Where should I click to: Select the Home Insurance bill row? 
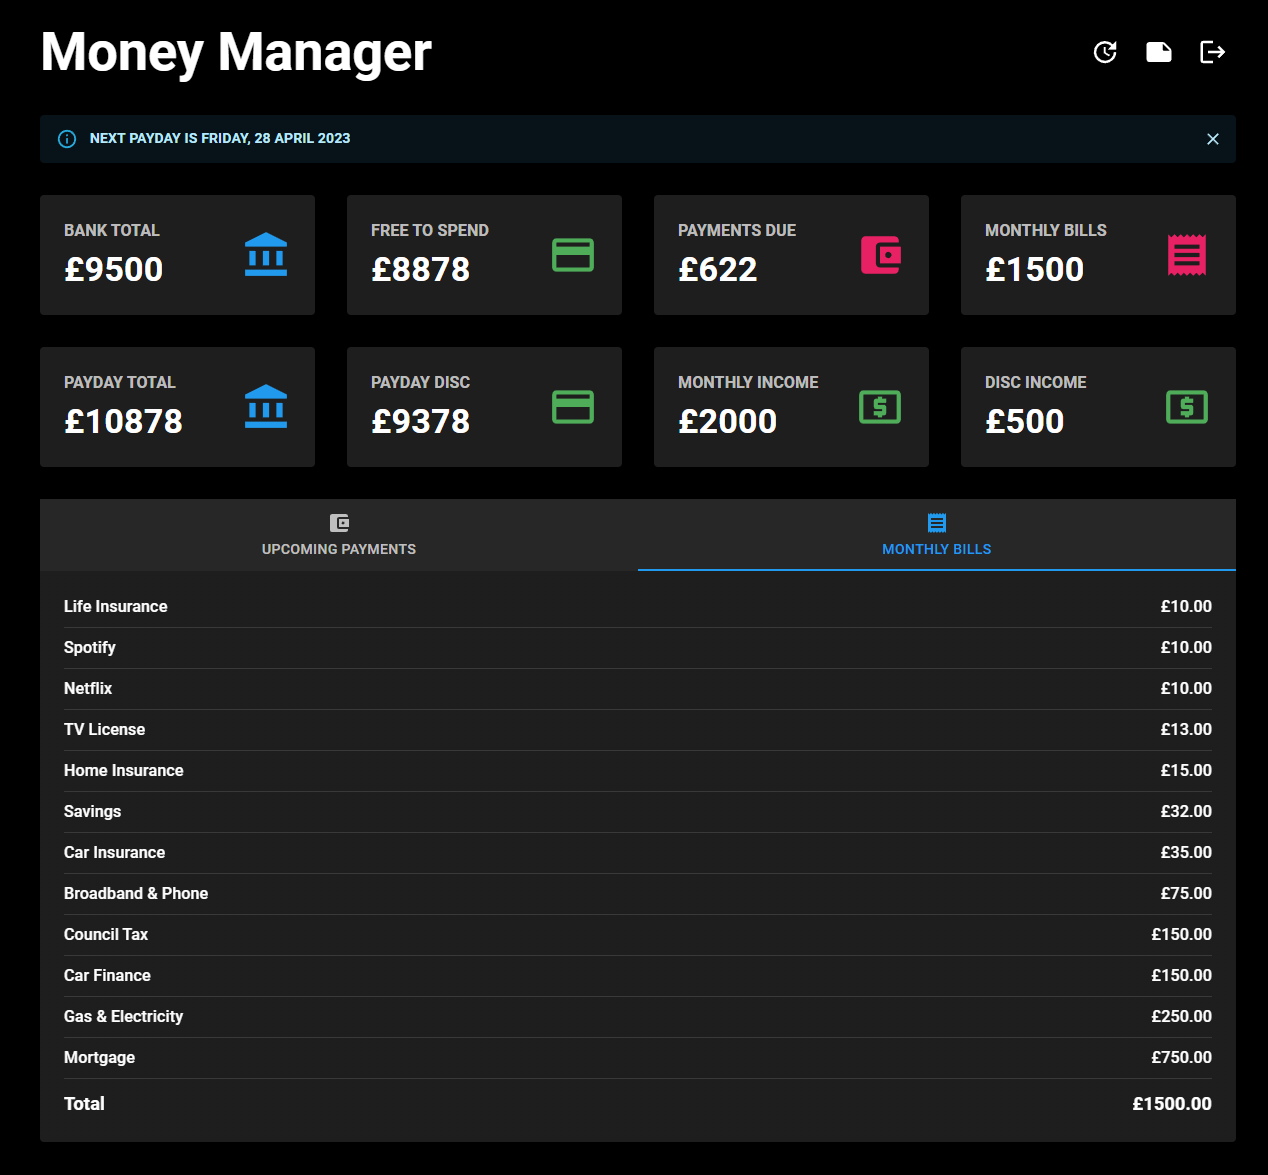point(638,771)
